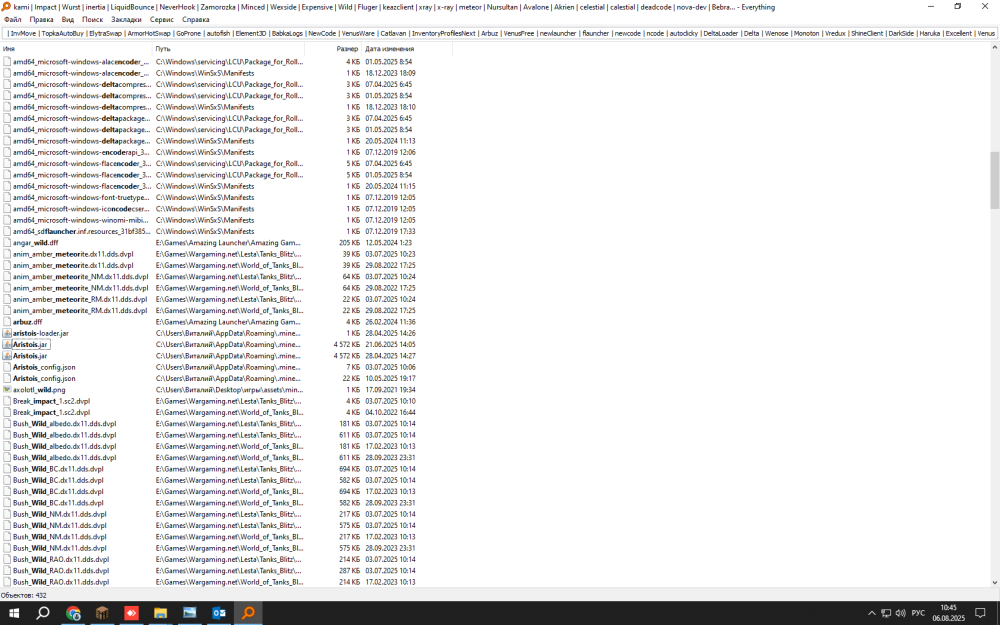Sort by the Размер column header

coord(333,48)
